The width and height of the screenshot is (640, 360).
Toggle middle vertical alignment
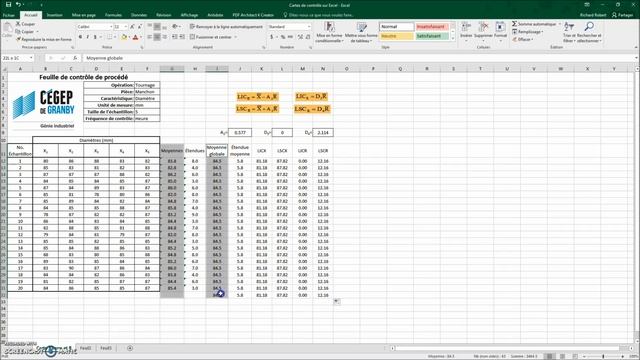pos(157,27)
